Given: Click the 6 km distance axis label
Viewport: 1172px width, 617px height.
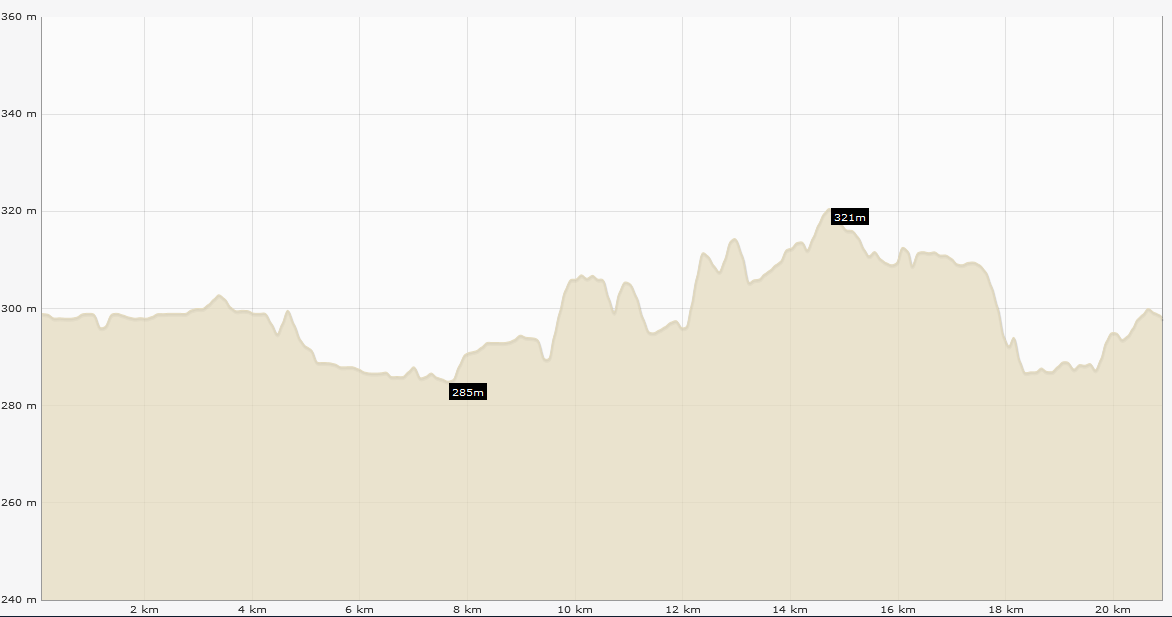Looking at the screenshot, I should pos(359,609).
